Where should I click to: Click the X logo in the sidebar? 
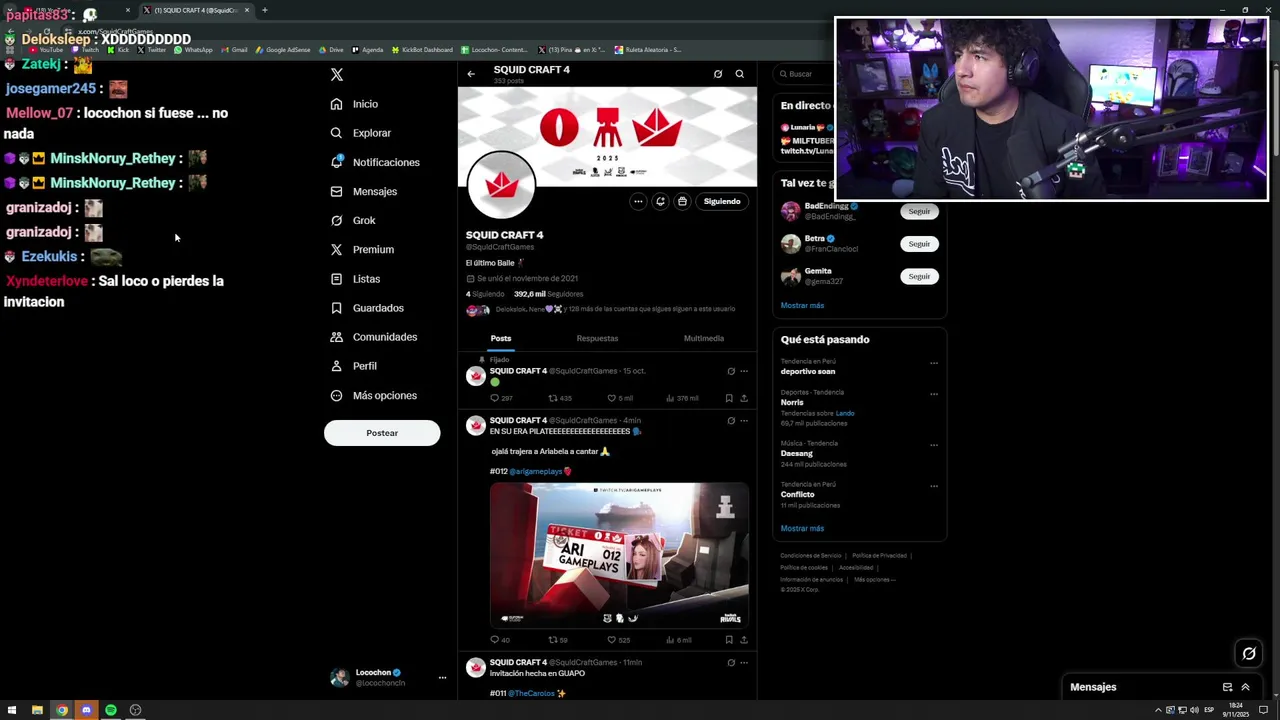(x=337, y=75)
